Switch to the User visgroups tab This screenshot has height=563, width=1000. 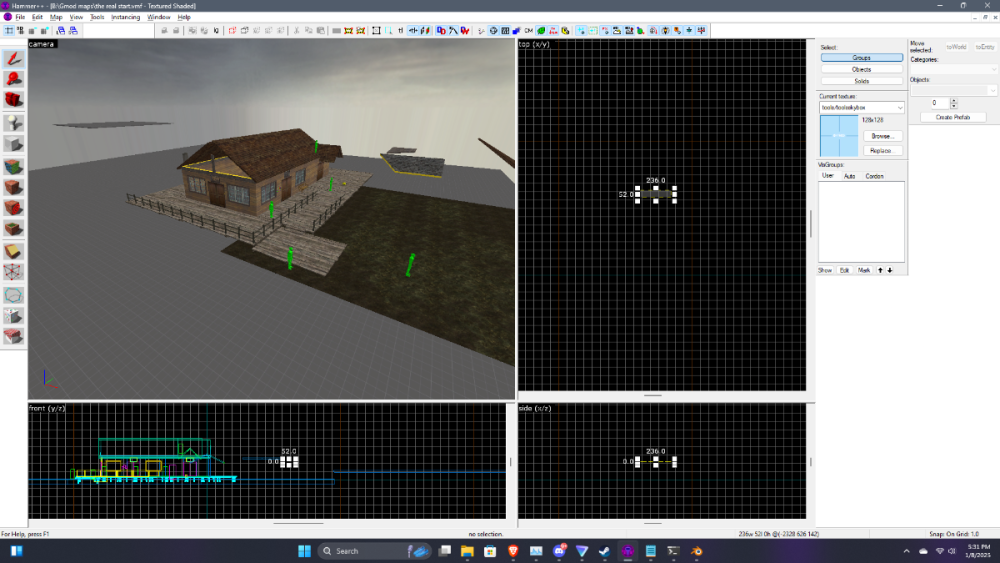click(x=828, y=176)
